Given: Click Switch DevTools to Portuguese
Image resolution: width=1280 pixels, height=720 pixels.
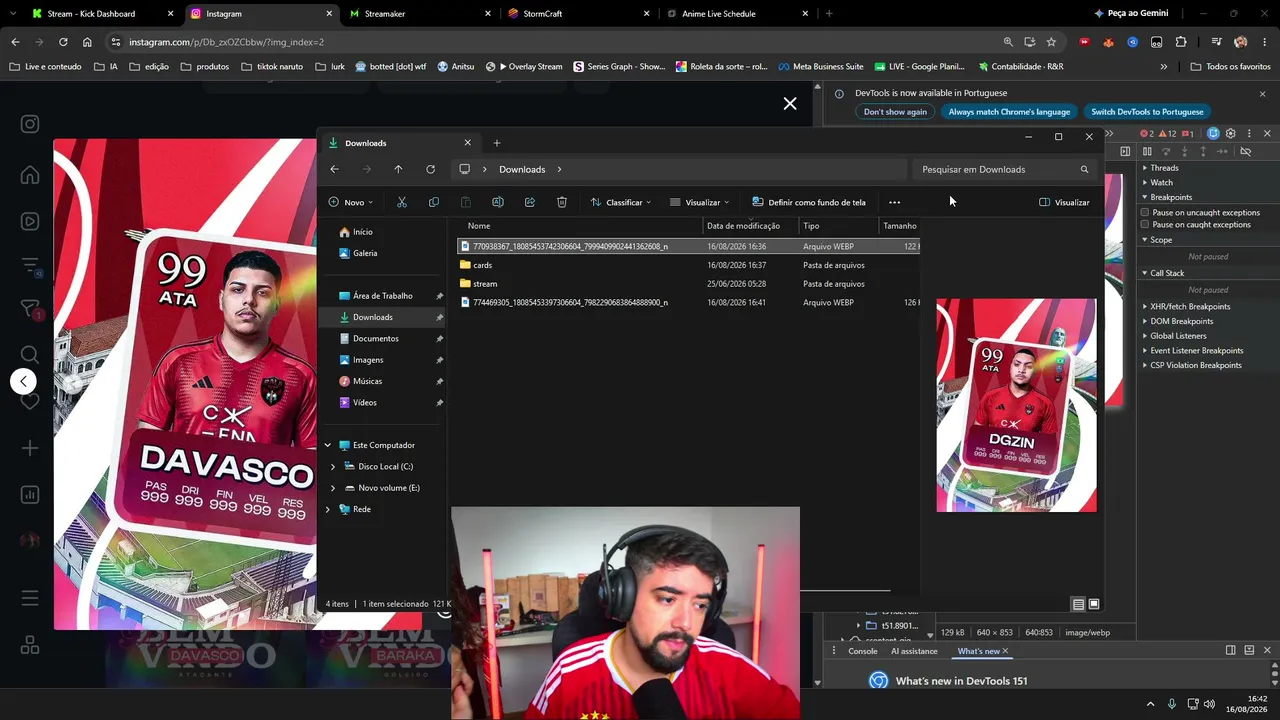Looking at the screenshot, I should point(1147,112).
